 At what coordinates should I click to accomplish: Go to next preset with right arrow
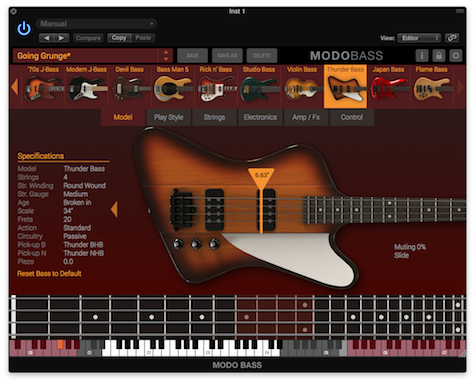pyautogui.click(x=62, y=38)
